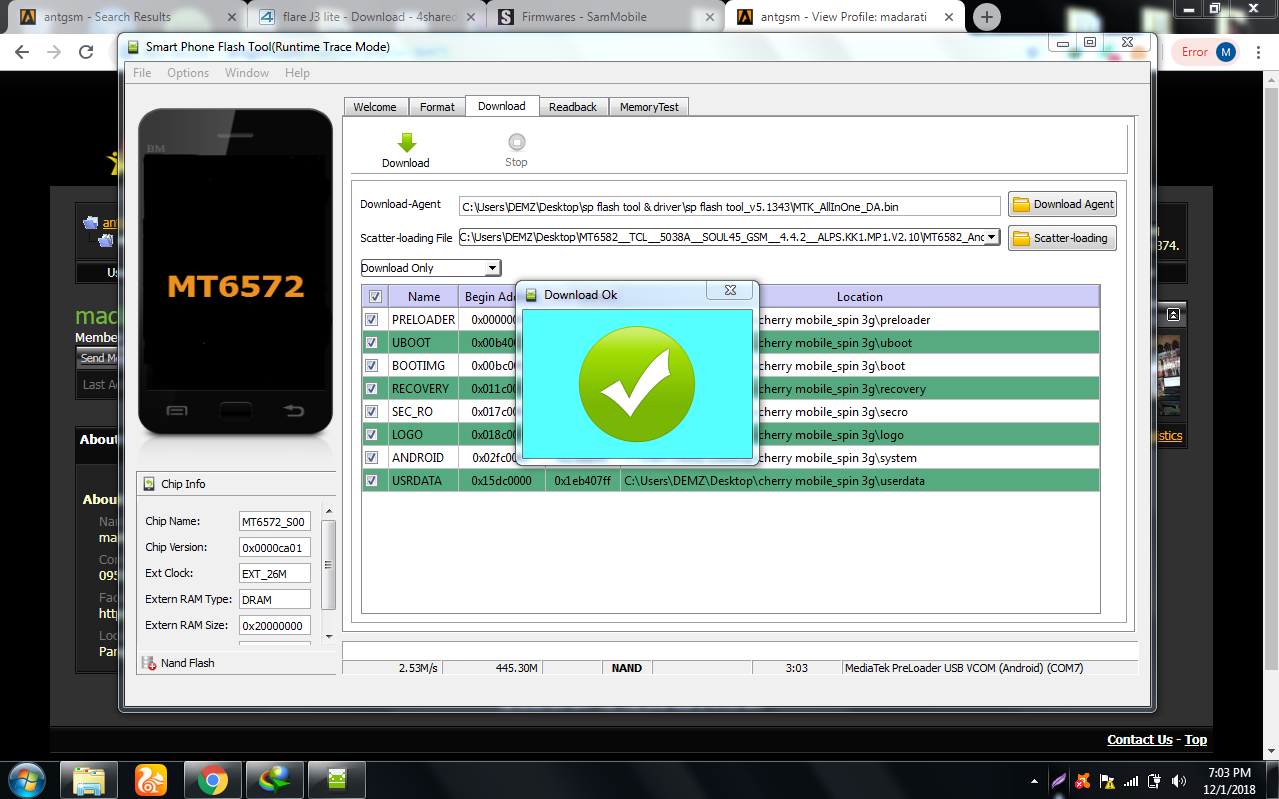Open the Window menu
This screenshot has height=799, width=1279.
click(247, 73)
